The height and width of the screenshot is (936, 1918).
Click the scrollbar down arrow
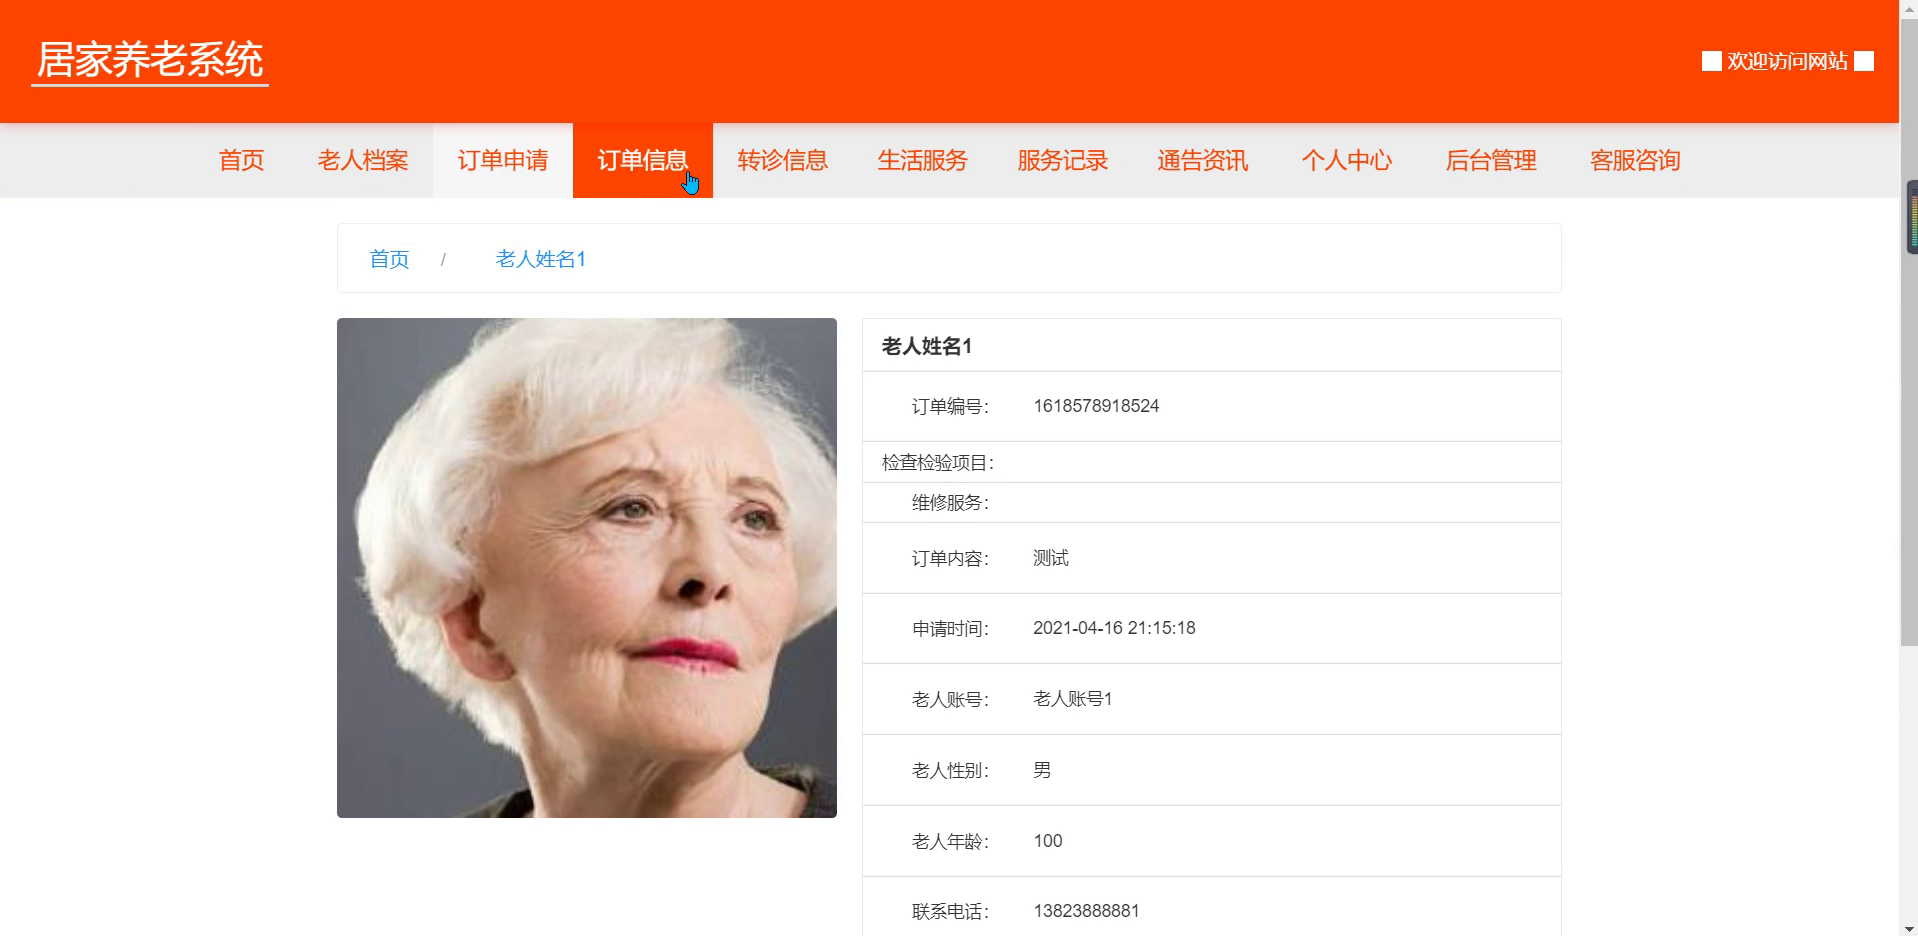point(1908,927)
